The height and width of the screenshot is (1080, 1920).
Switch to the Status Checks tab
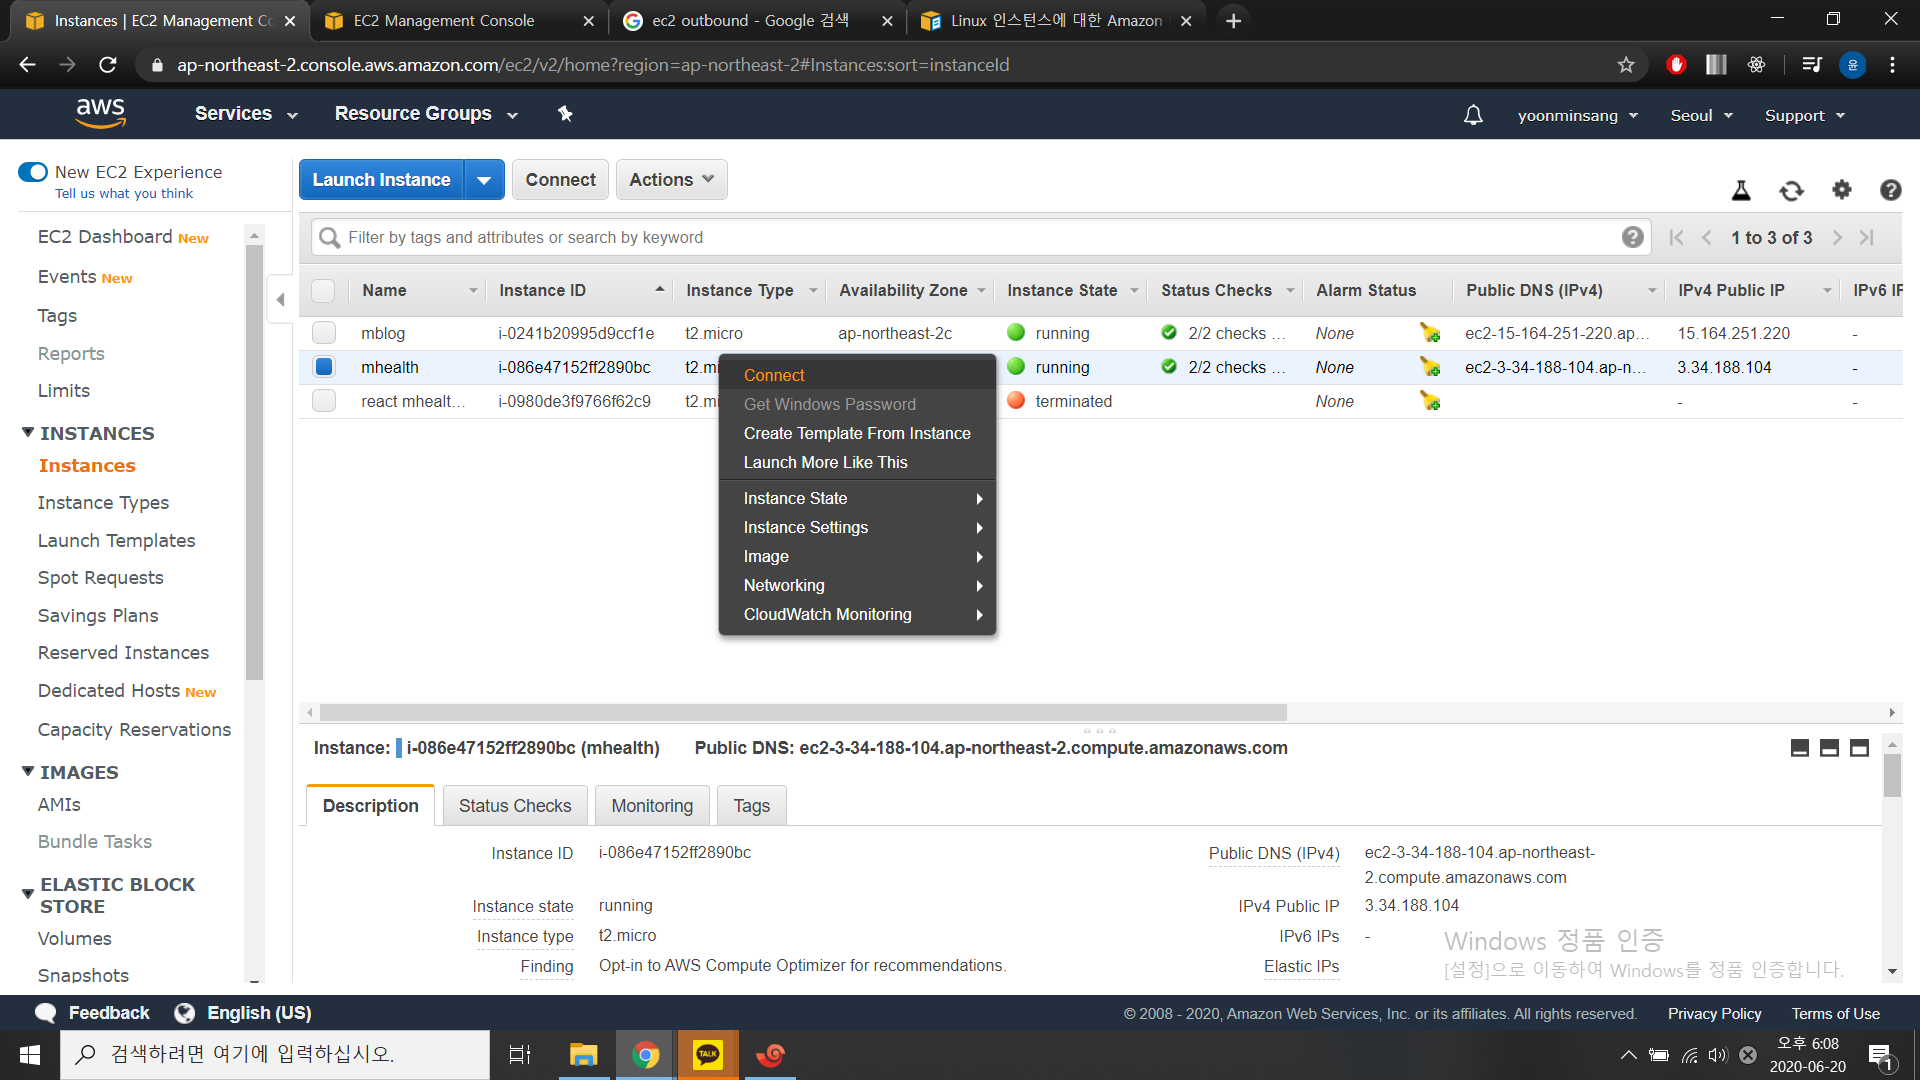tap(514, 805)
